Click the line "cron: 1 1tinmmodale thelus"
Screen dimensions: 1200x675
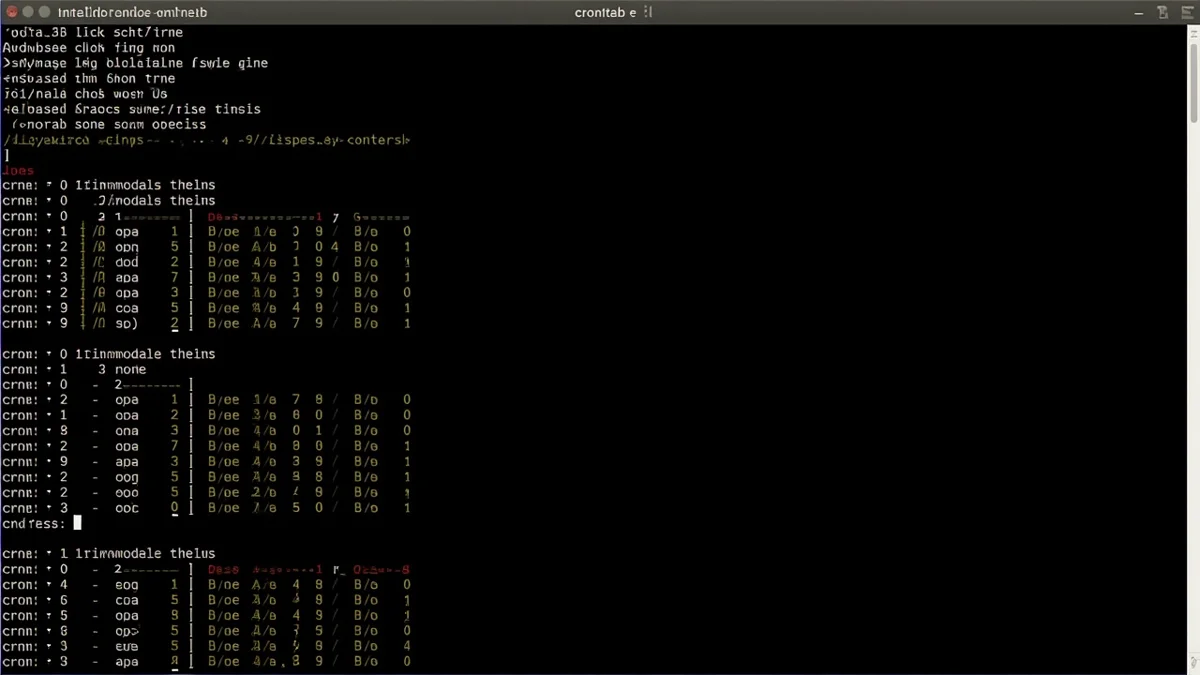pyautogui.click(x=109, y=554)
